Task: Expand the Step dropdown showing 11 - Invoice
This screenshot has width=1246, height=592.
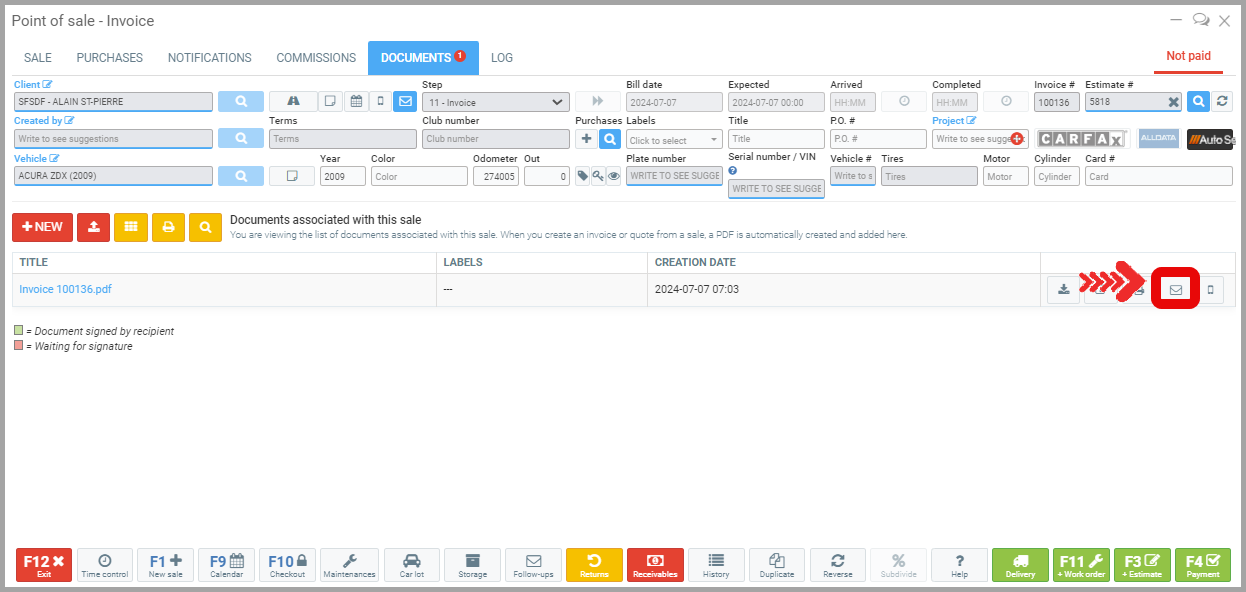Action: tap(495, 102)
